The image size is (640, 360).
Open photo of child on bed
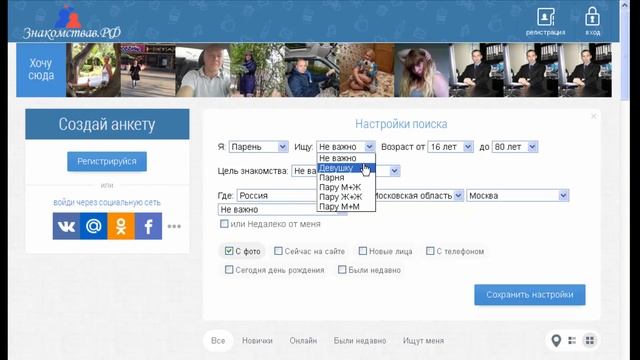coord(367,70)
